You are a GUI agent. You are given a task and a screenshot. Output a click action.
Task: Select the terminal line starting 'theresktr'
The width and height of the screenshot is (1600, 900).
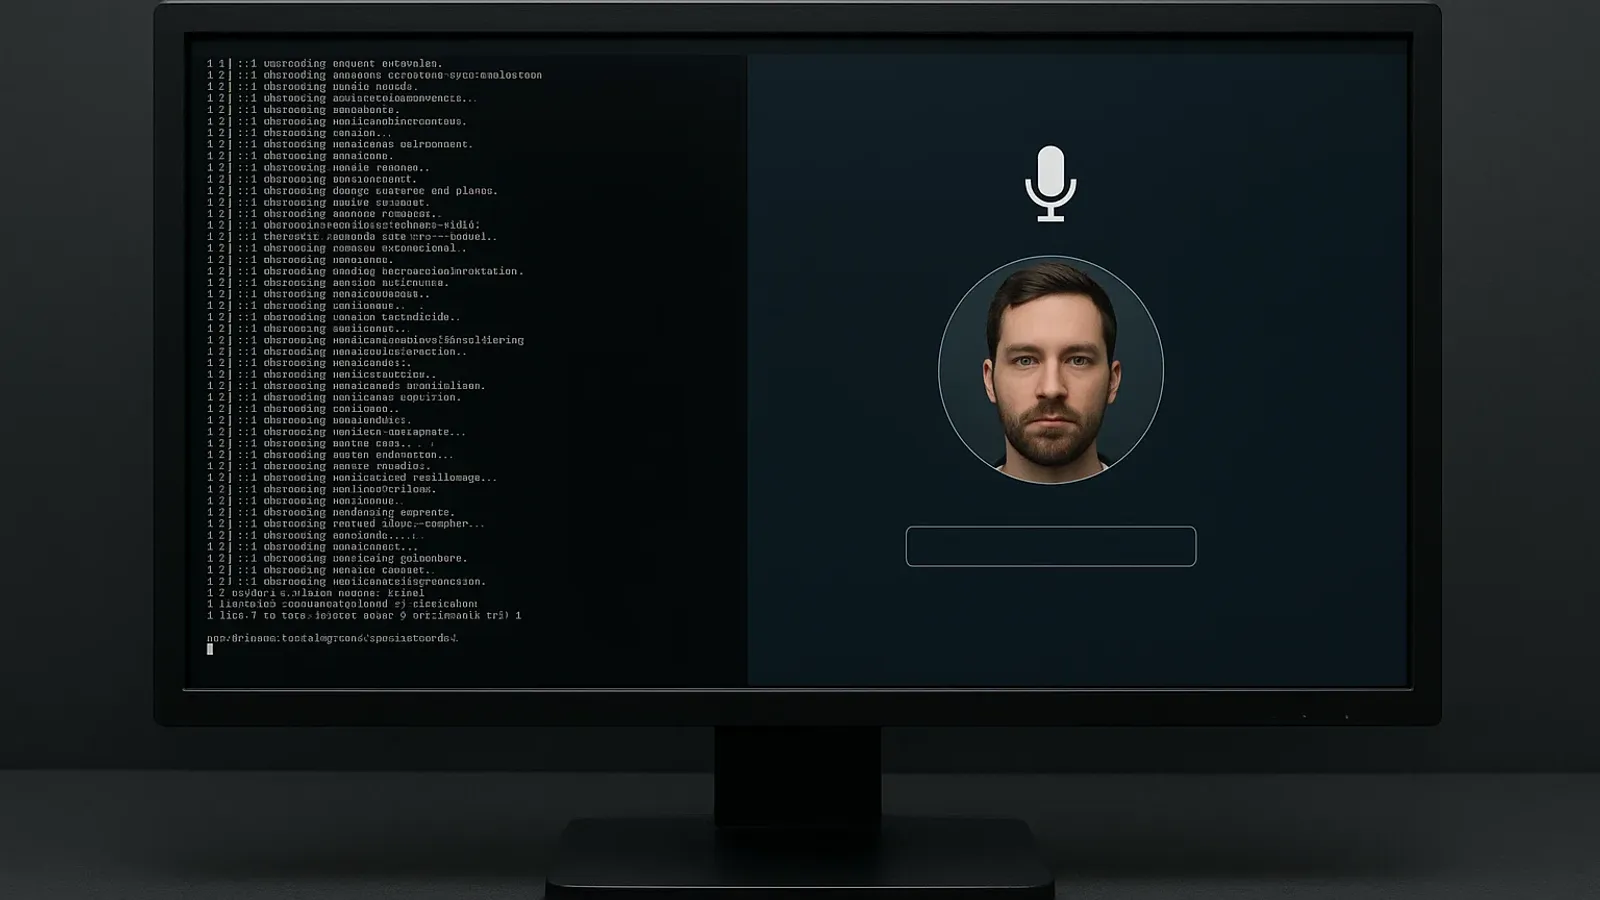352,237
